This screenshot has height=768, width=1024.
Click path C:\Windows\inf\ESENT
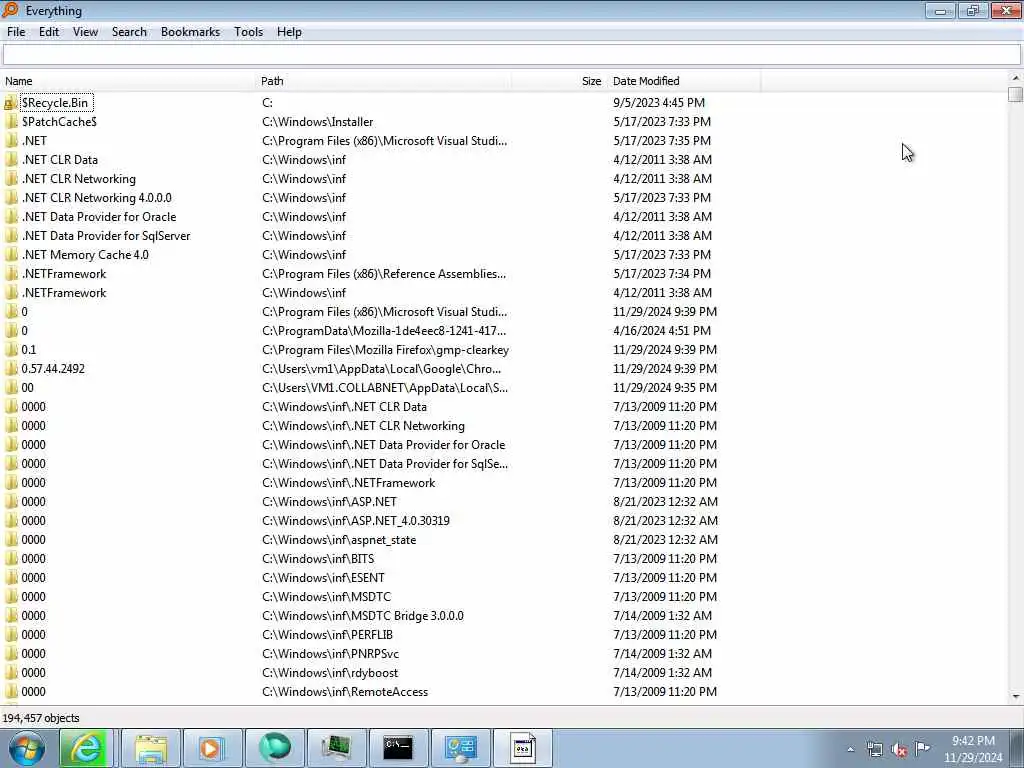click(x=323, y=578)
